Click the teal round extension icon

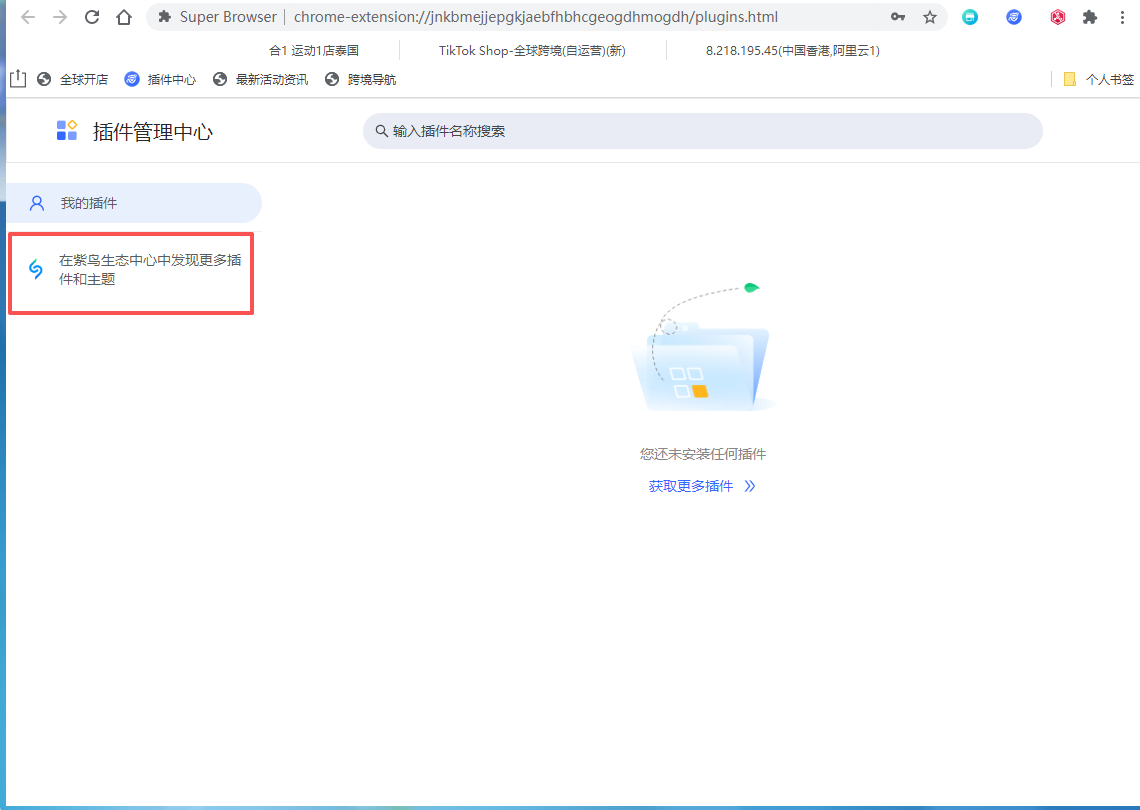pyautogui.click(x=970, y=17)
